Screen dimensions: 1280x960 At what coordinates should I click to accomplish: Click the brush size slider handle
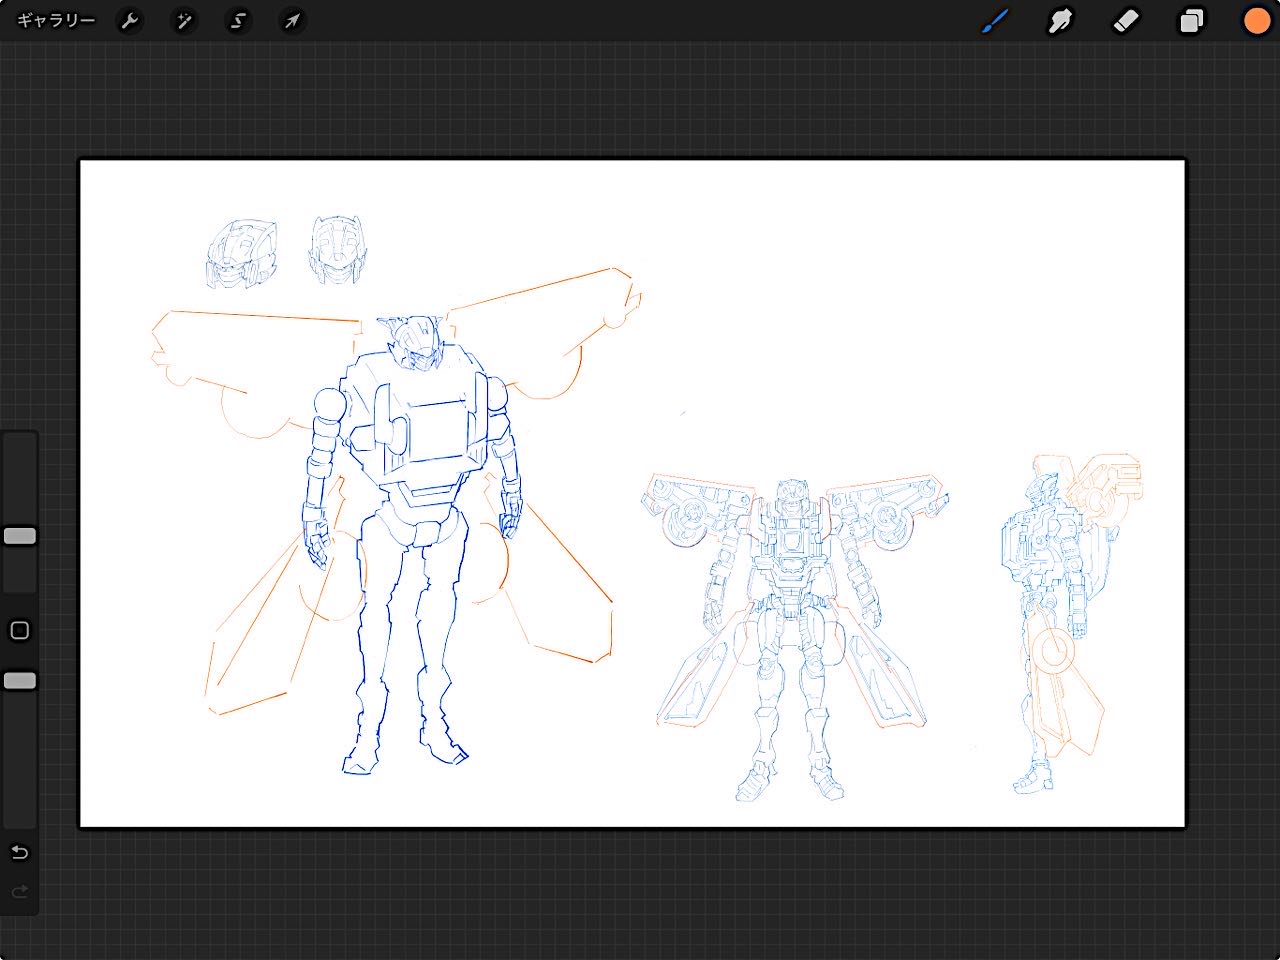click(20, 536)
